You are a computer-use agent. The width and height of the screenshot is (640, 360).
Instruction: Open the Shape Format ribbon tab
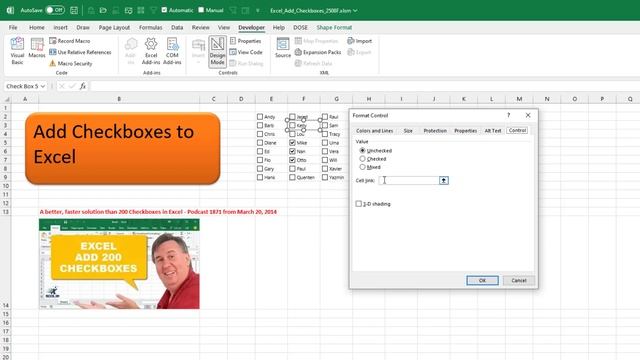(334, 27)
